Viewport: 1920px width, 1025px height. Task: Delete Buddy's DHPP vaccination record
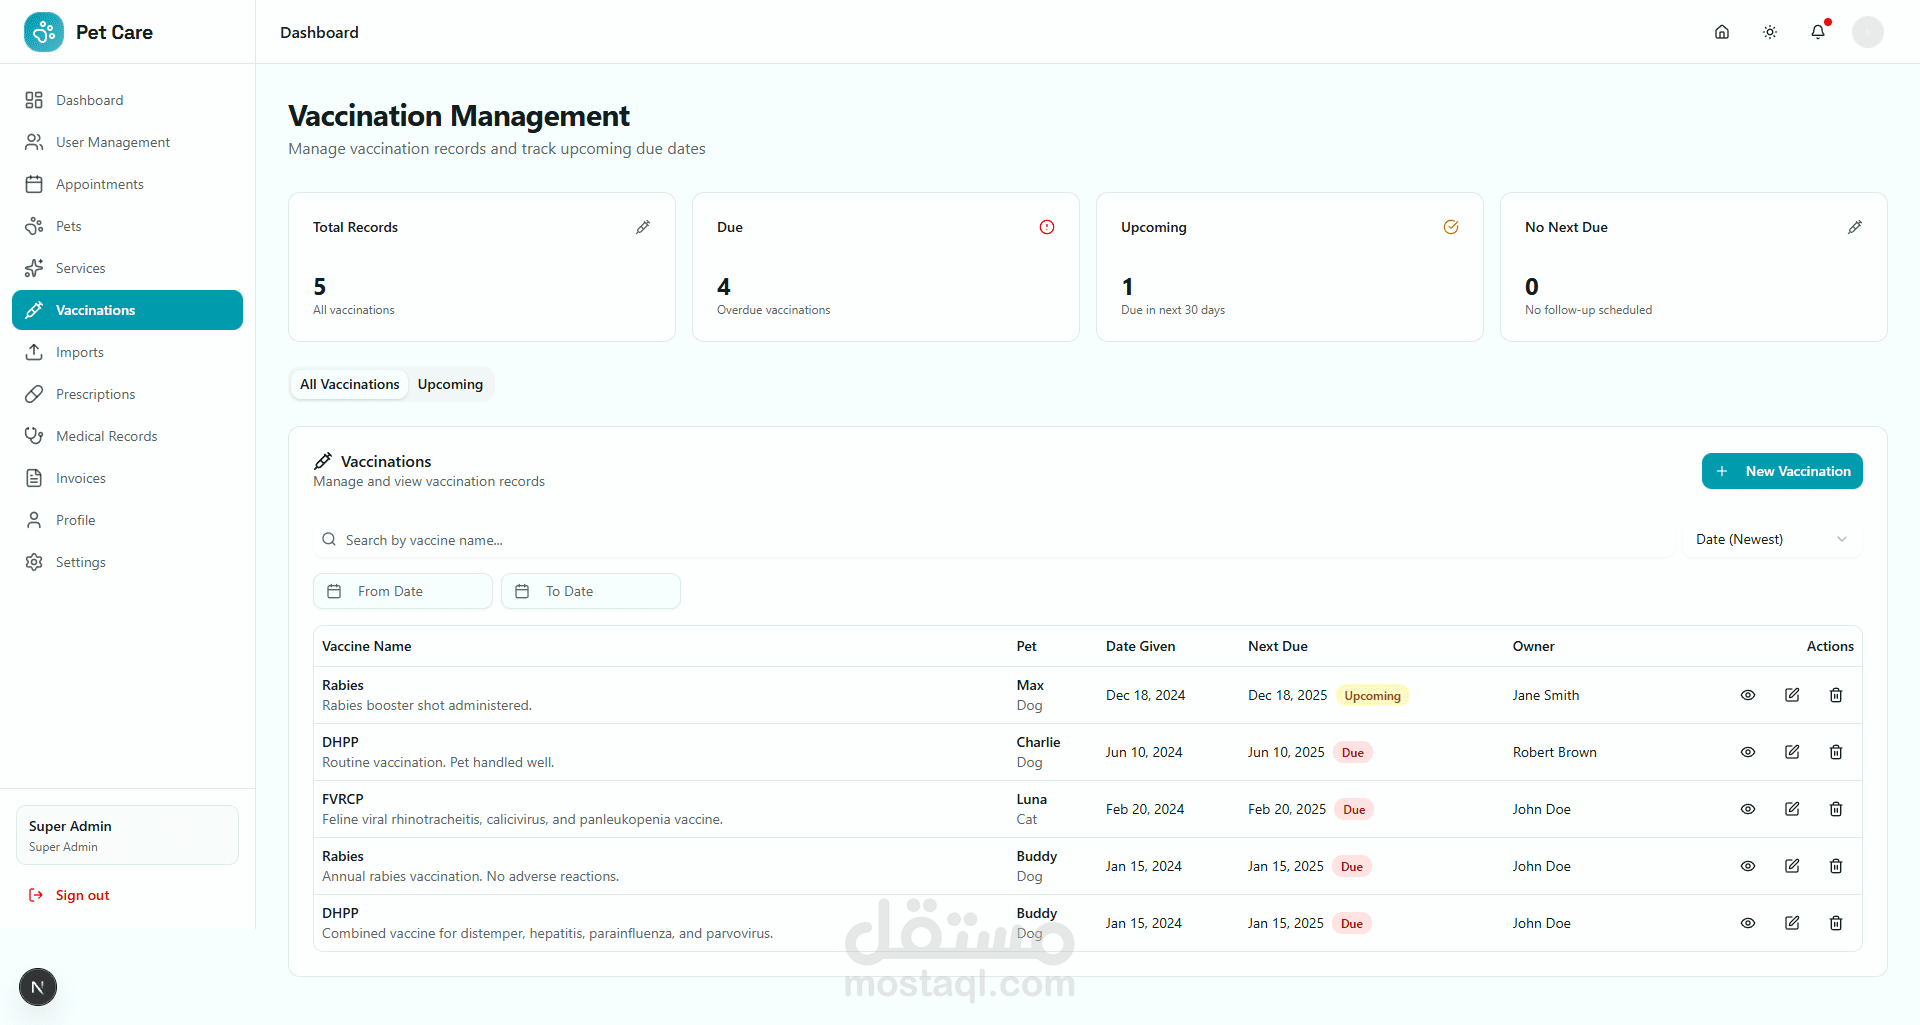pyautogui.click(x=1836, y=923)
